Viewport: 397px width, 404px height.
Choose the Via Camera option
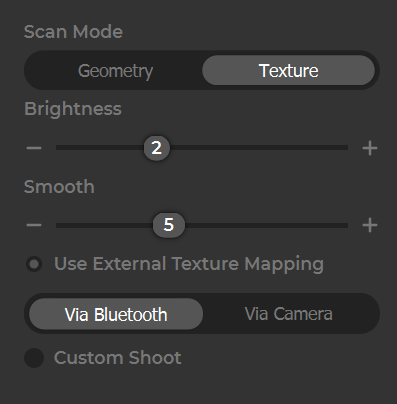point(289,314)
